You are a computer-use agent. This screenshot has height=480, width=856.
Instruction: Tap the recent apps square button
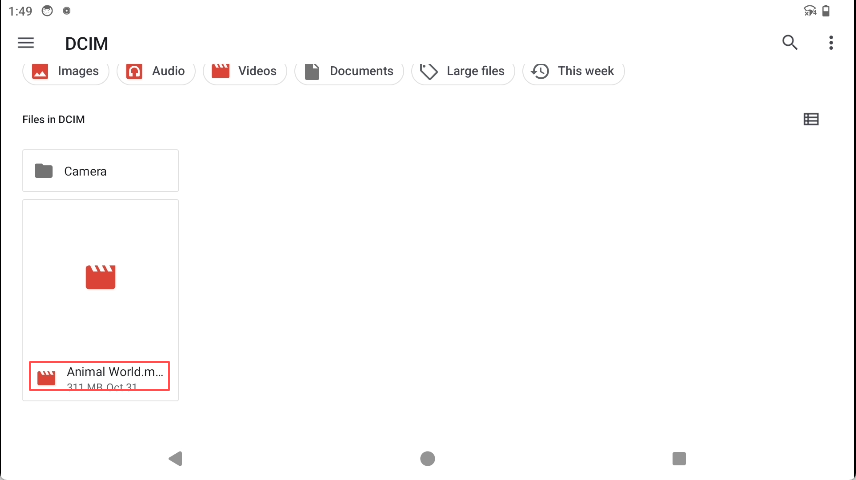(679, 459)
